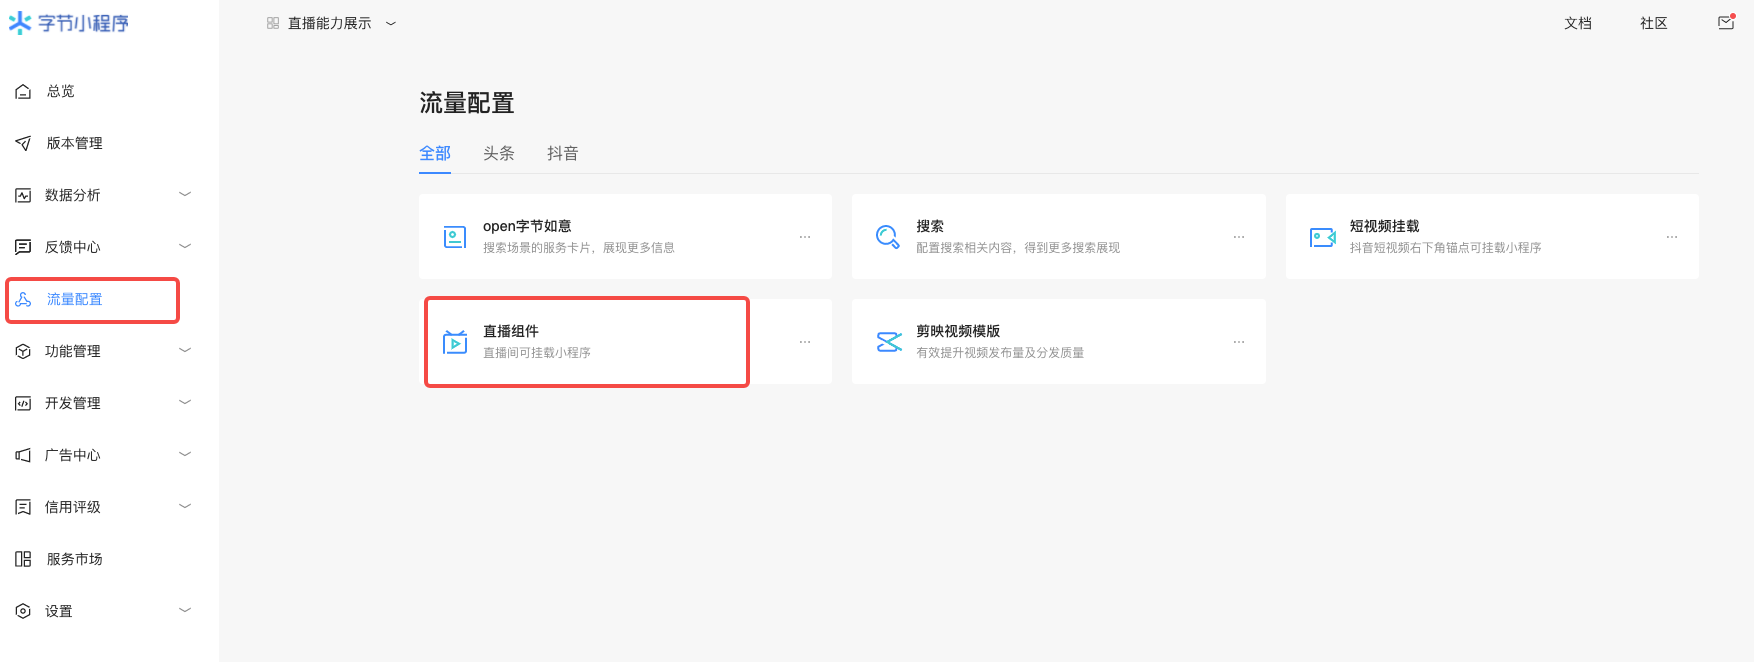Expand the 数据分析 menu chevron
The image size is (1754, 662).
tap(185, 194)
